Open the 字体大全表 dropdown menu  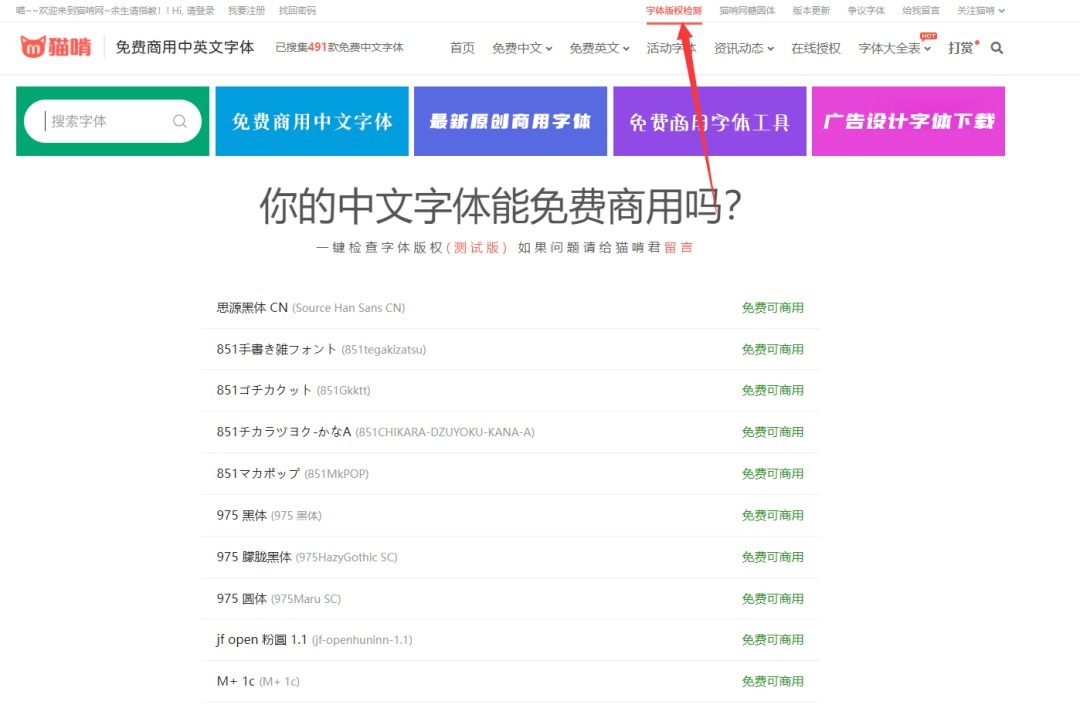tap(894, 48)
